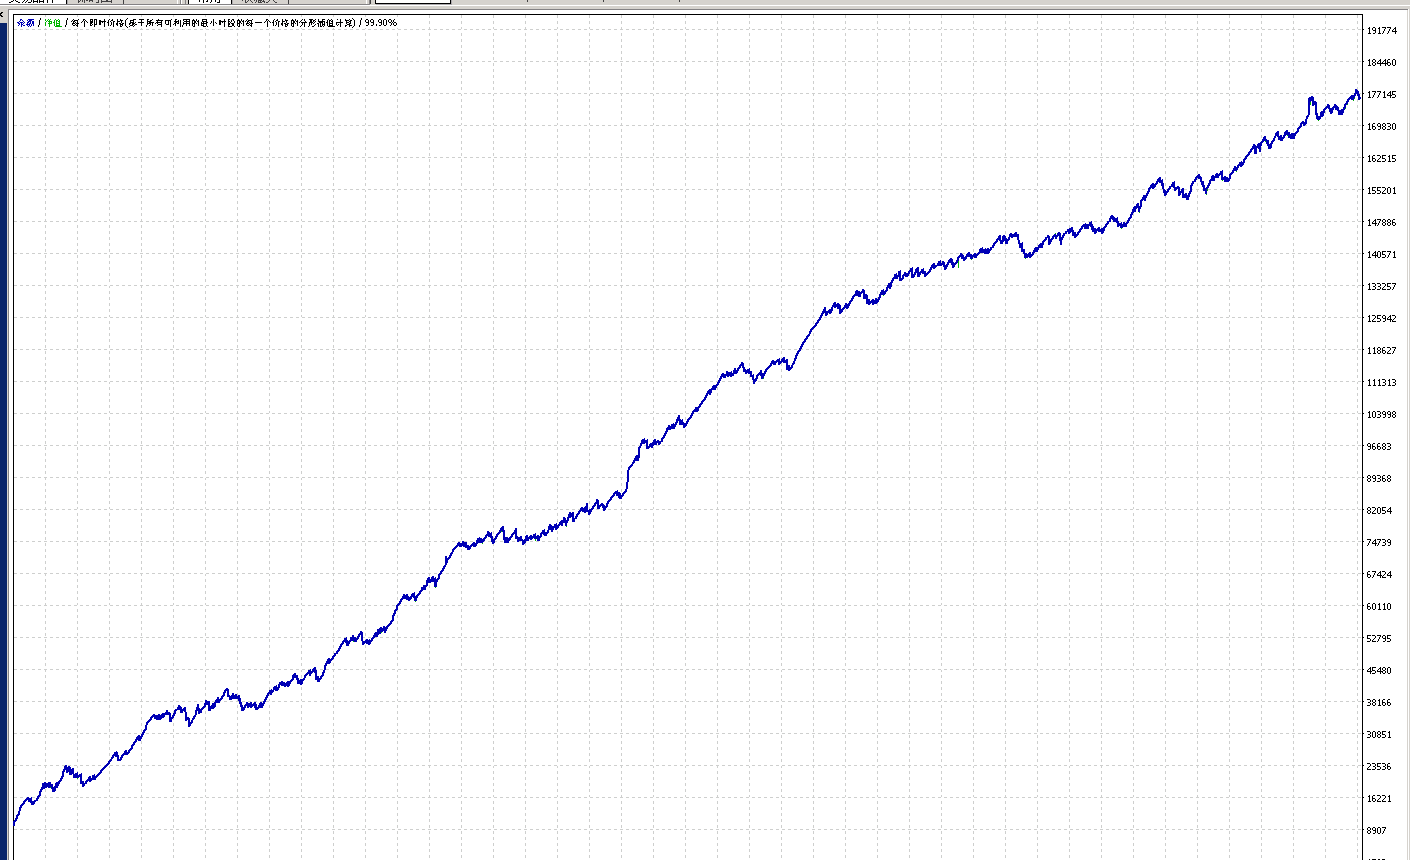The width and height of the screenshot is (1410, 860).
Task: Click the 177145 axis value
Action: pyautogui.click(x=1381, y=95)
